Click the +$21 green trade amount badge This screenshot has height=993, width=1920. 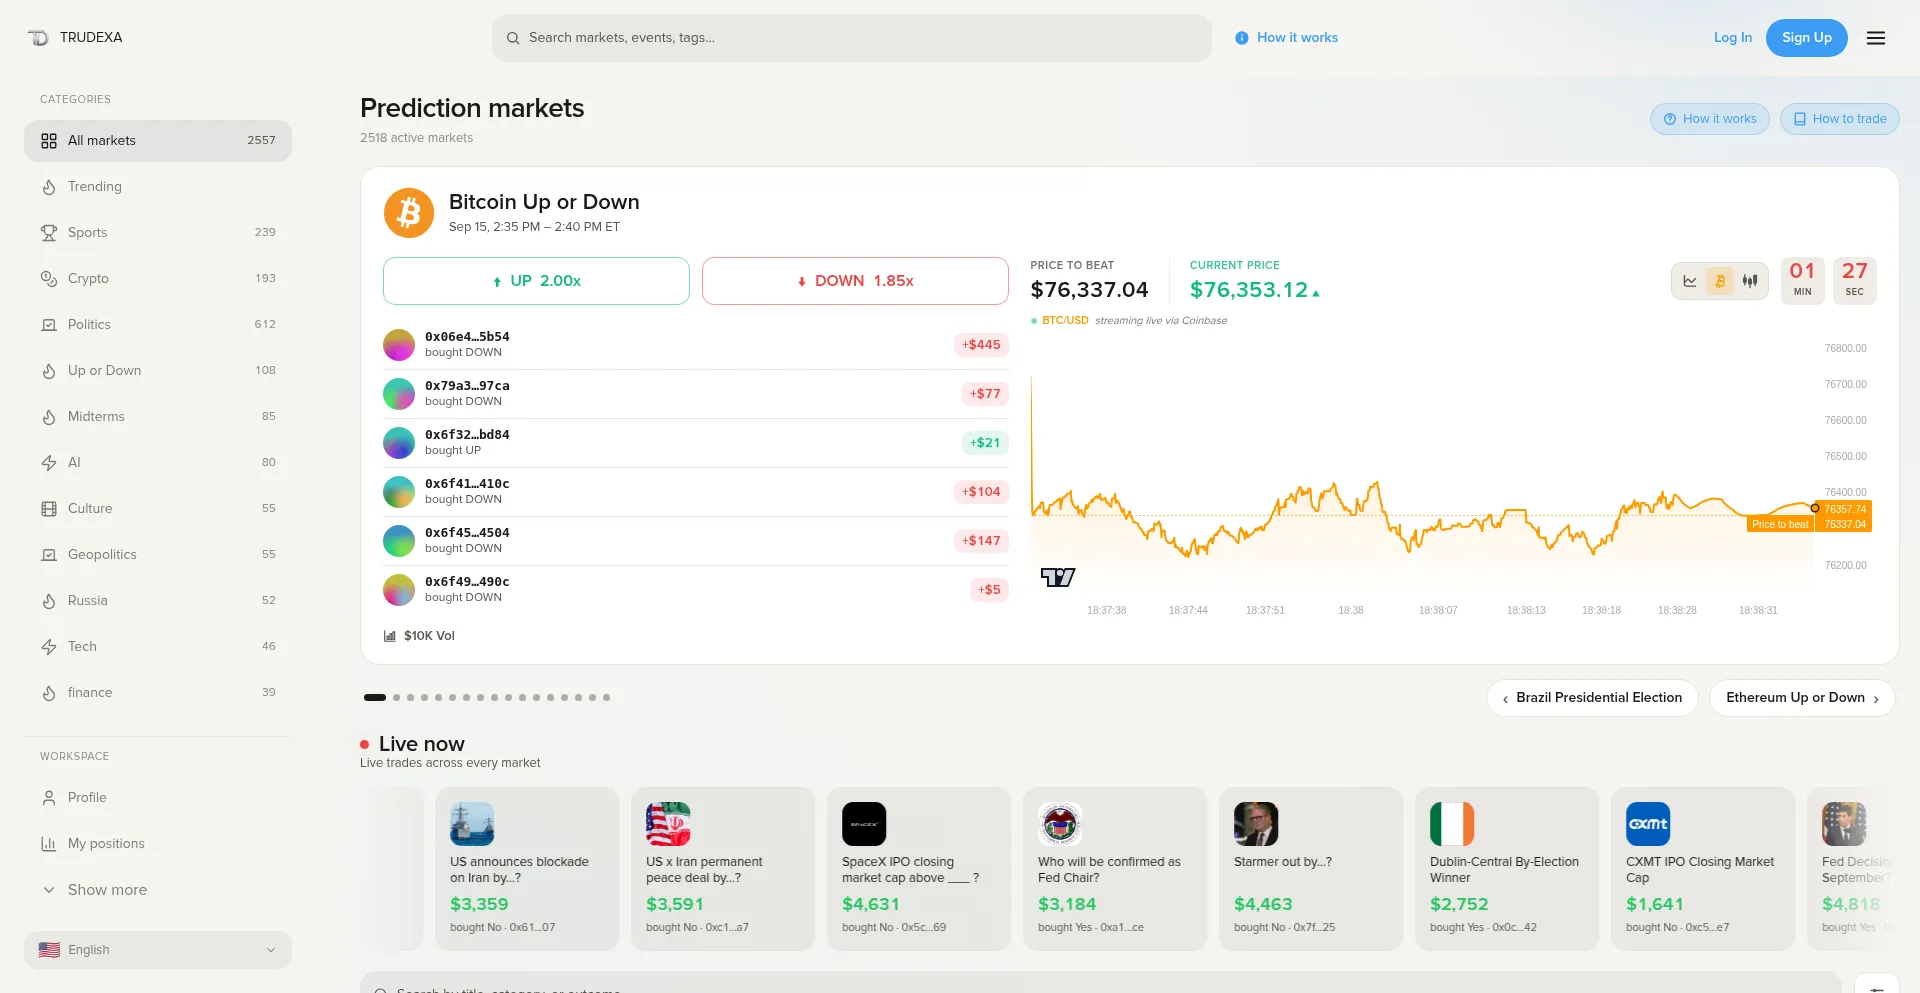985,443
